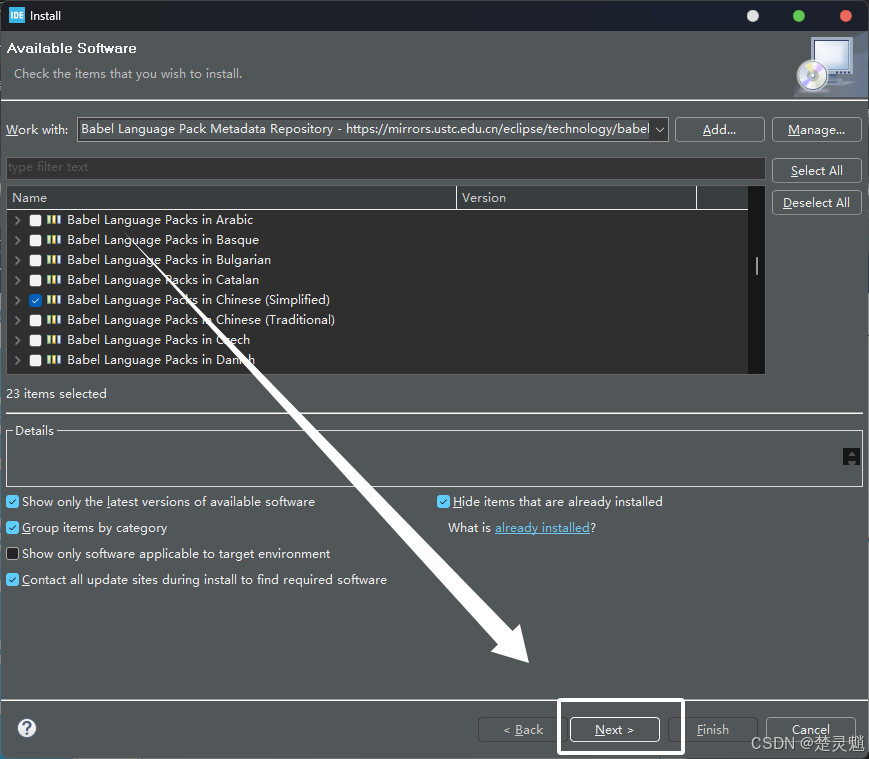Click the Deselect All button
This screenshot has width=869, height=759.
(816, 203)
